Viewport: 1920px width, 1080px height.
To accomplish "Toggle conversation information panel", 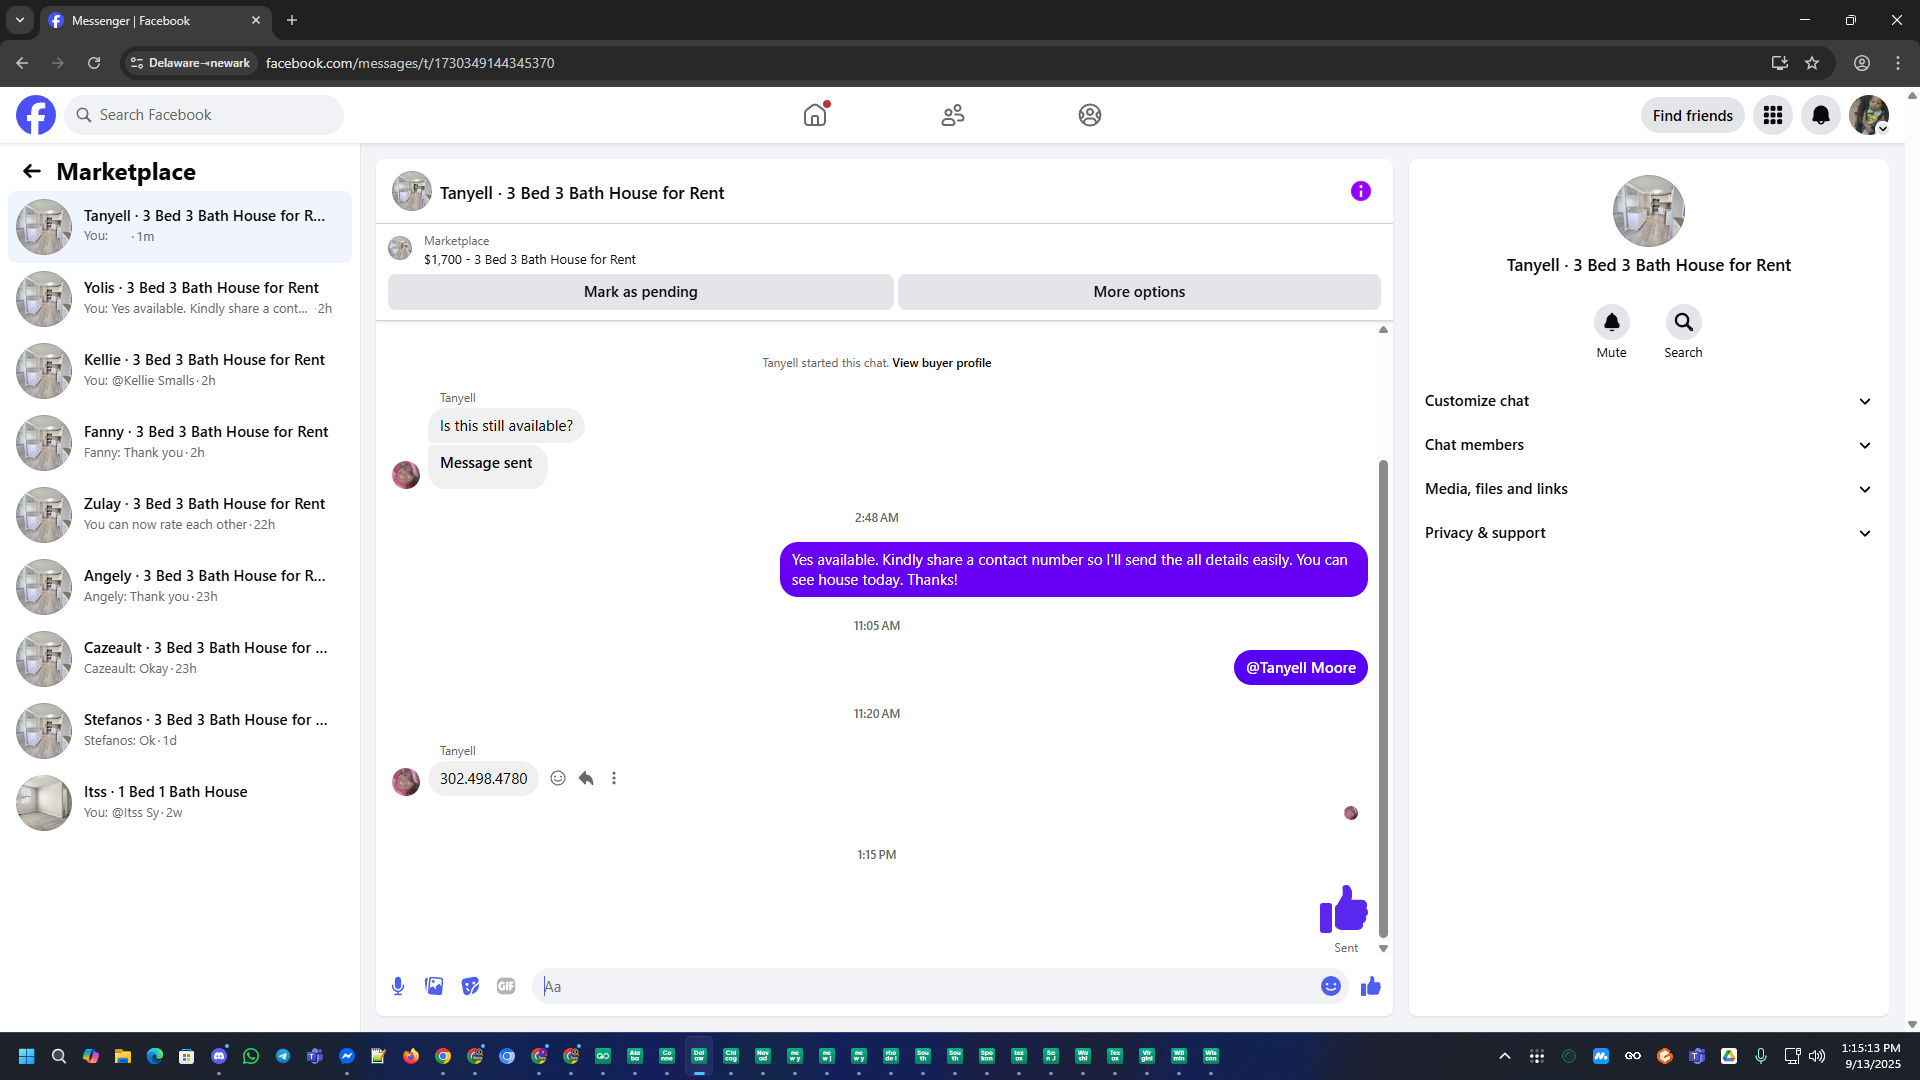I will [x=1360, y=191].
